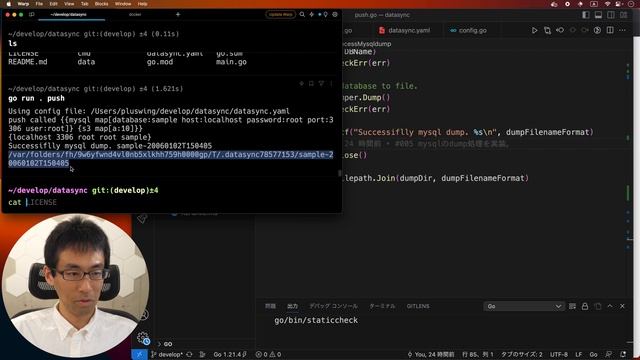Change UTF-8 encoding in status bar
The image size is (640, 360).
click(x=559, y=355)
